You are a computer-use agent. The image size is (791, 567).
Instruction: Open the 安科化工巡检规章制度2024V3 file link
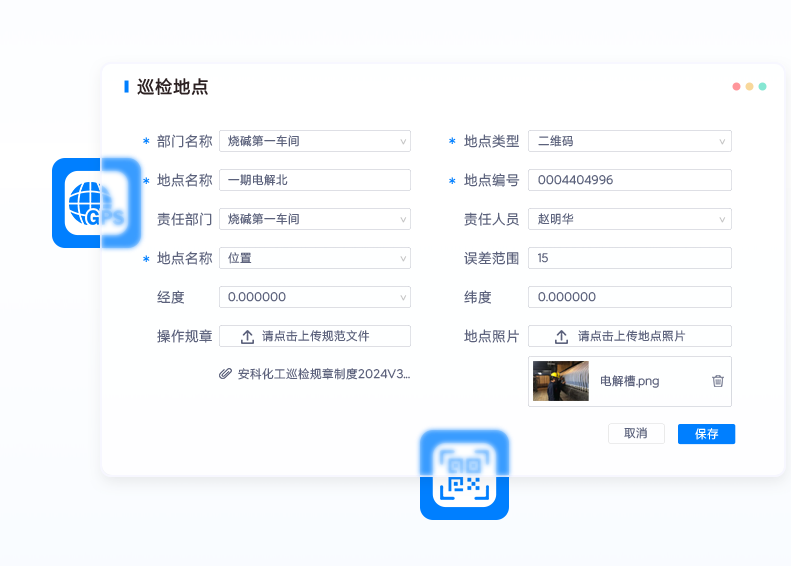coord(323,374)
